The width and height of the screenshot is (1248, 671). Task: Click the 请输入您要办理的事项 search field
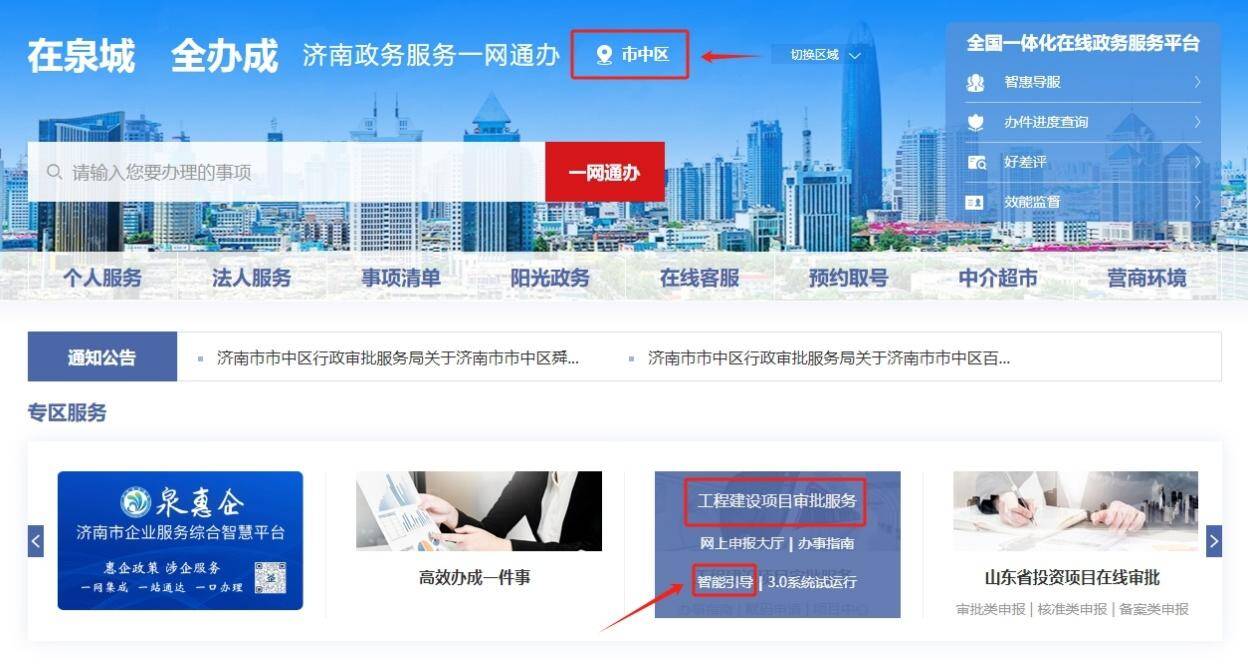pyautogui.click(x=286, y=172)
